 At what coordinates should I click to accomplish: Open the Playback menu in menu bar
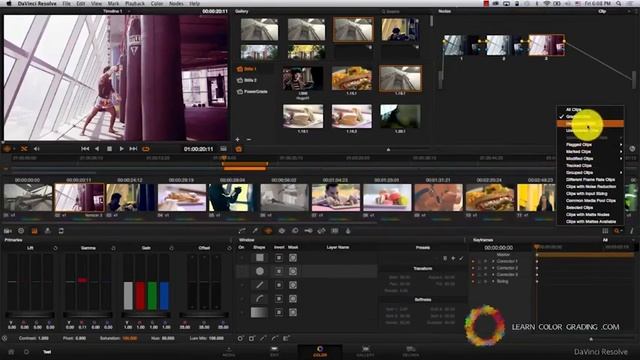coord(135,3)
